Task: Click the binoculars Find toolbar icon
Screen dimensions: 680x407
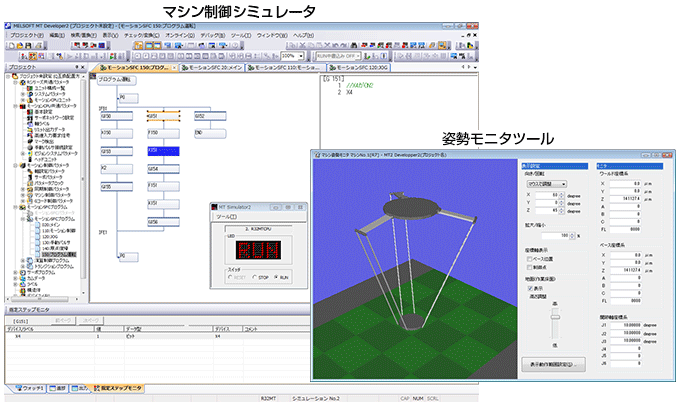Action: pos(354,45)
